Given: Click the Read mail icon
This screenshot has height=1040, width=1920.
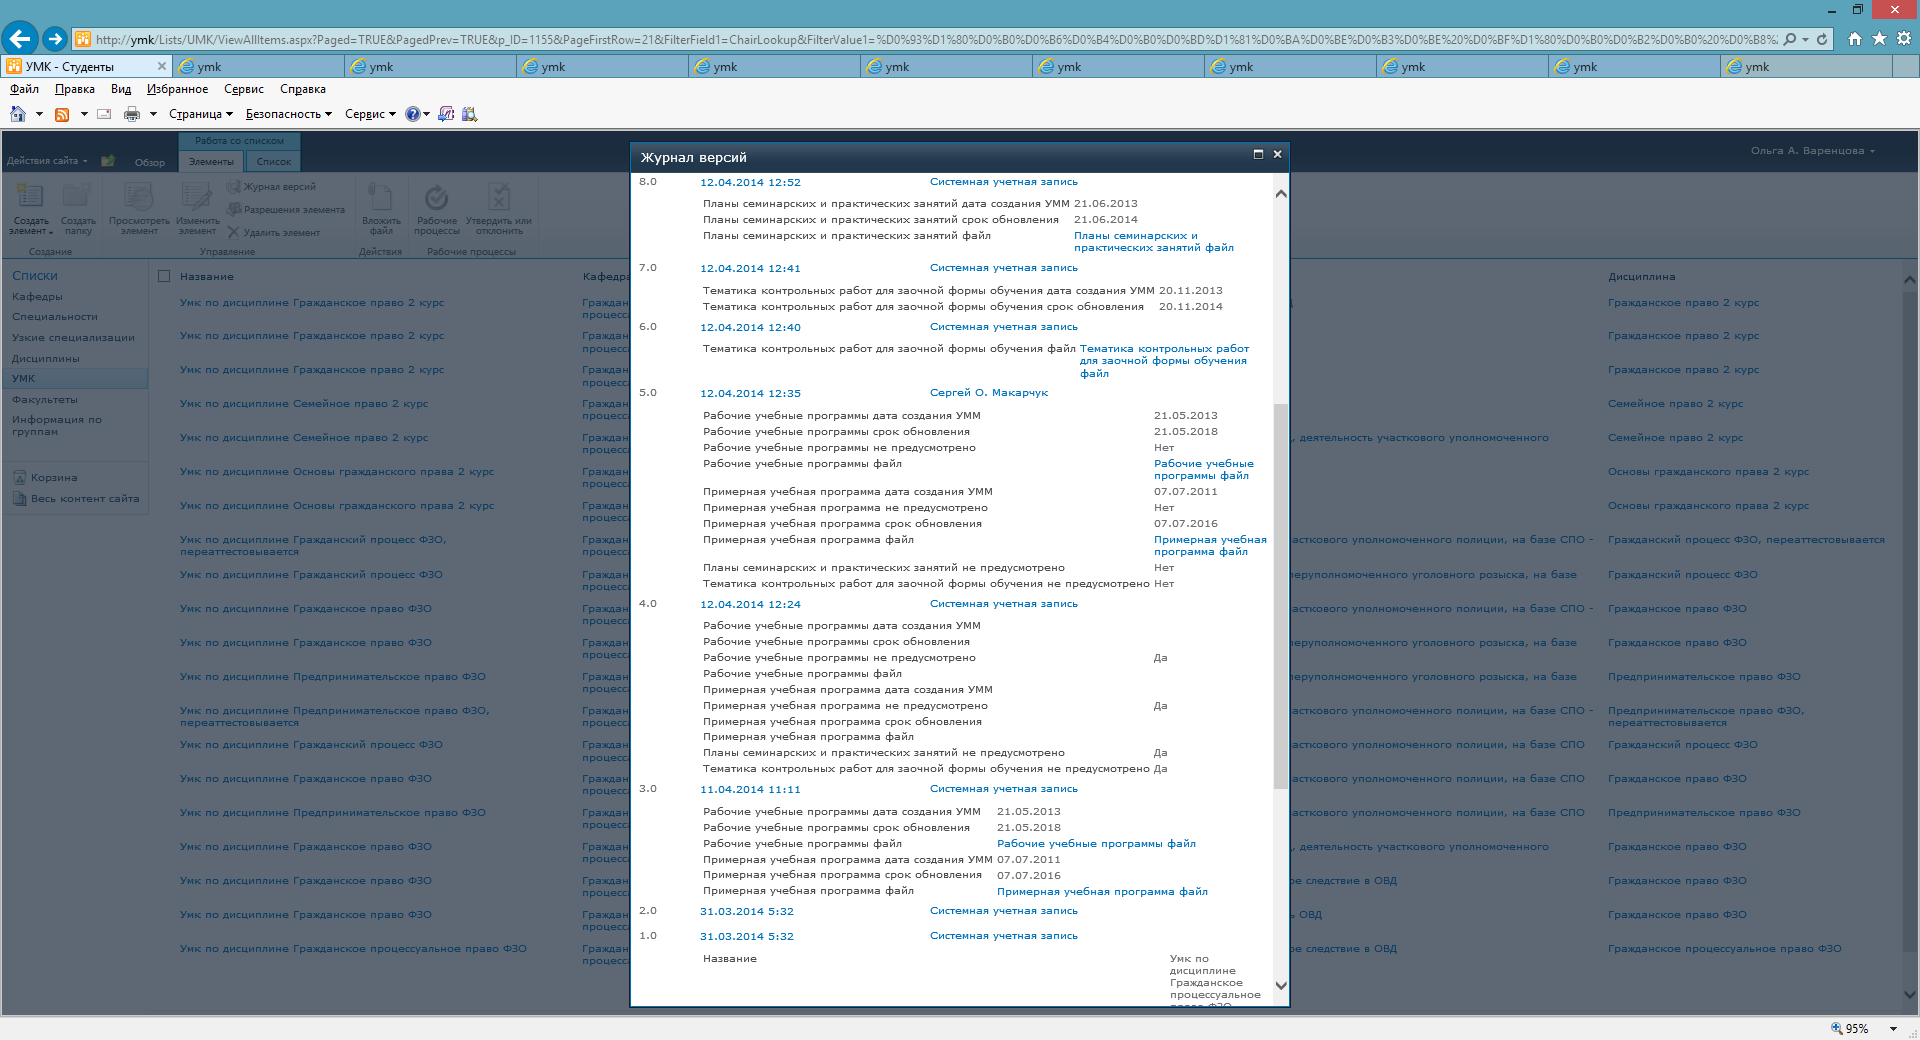Looking at the screenshot, I should [x=104, y=114].
